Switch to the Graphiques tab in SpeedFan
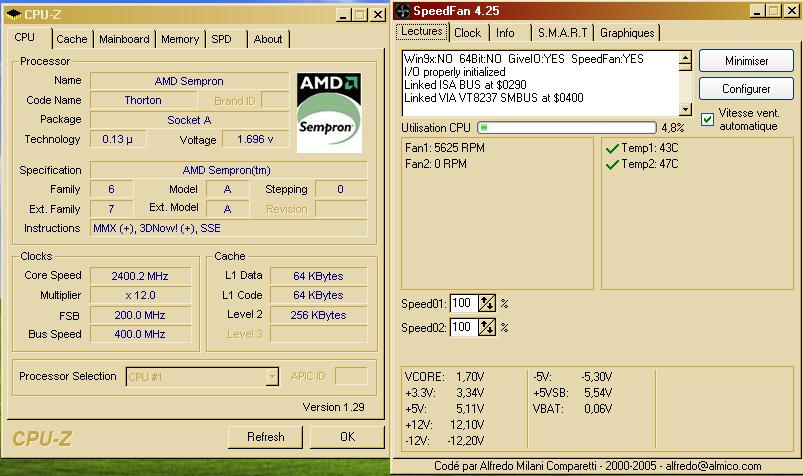 click(x=627, y=33)
